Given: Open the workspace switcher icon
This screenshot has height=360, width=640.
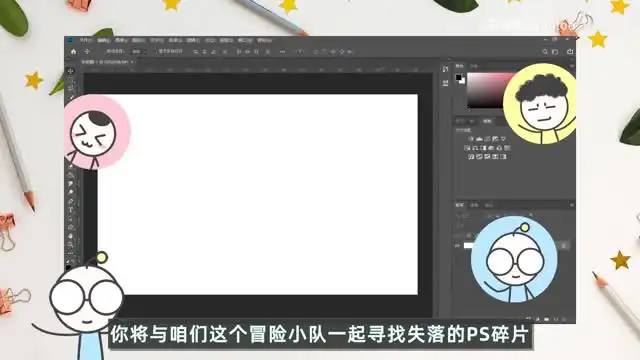Looking at the screenshot, I should (x=555, y=52).
